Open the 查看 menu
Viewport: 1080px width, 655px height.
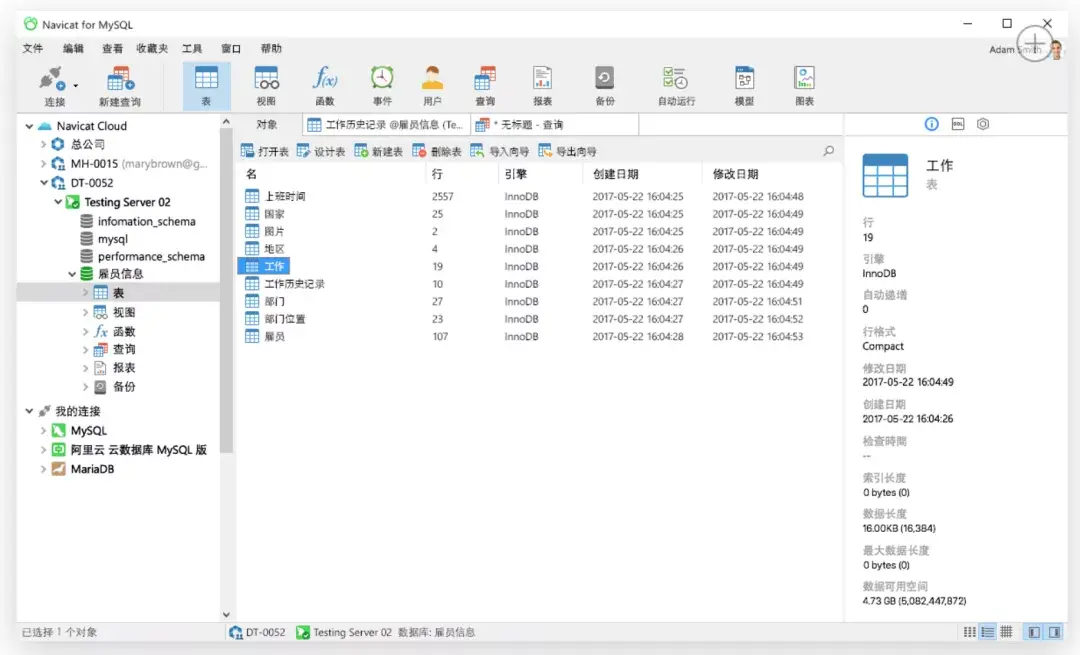point(112,48)
